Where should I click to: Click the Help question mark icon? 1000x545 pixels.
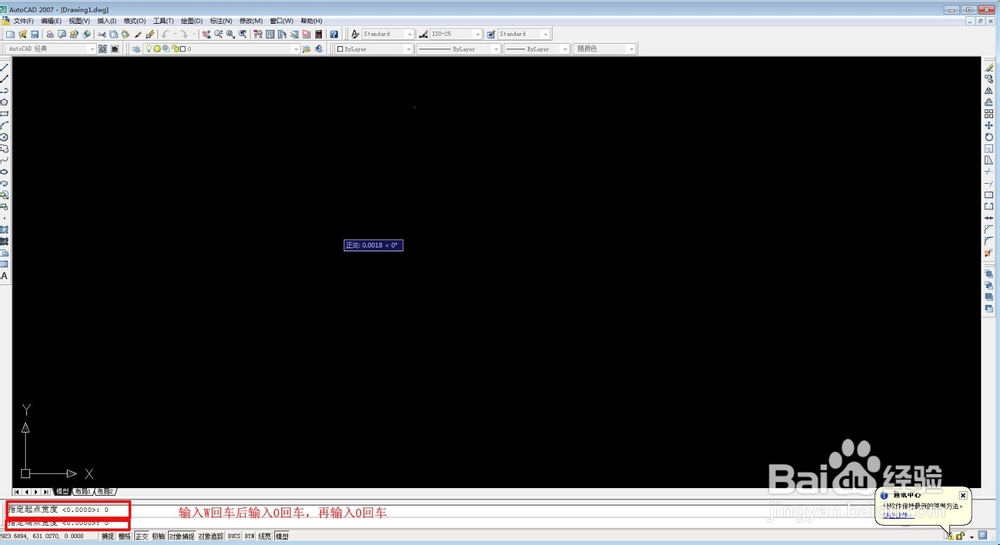click(x=334, y=34)
